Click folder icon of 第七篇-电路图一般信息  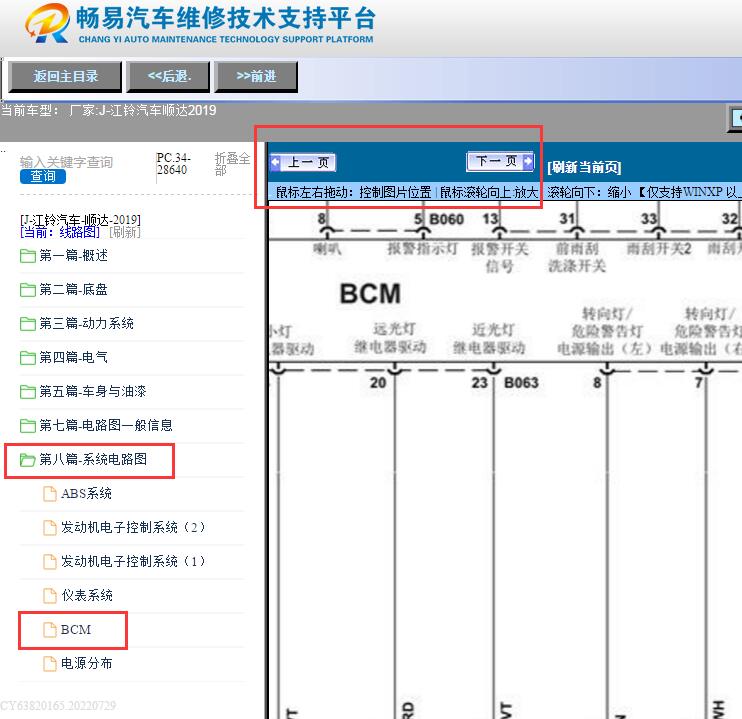pyautogui.click(x=28, y=426)
